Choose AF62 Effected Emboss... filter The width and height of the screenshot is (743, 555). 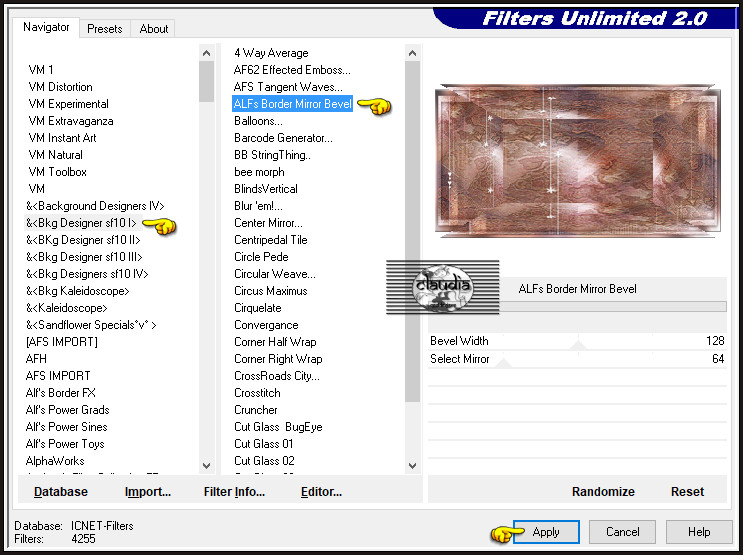(292, 70)
